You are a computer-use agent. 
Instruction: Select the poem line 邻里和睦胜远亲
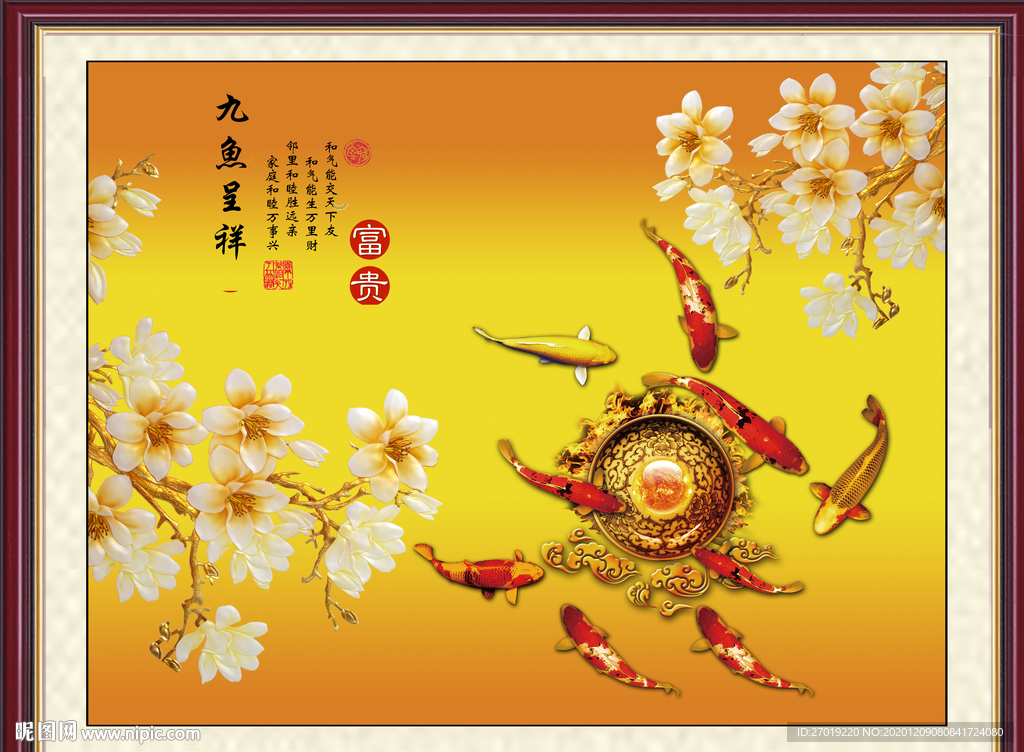(292, 189)
